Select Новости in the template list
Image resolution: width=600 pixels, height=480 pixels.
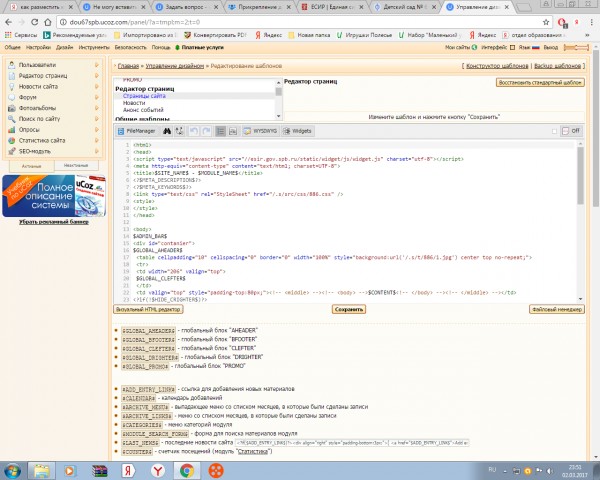pos(134,103)
